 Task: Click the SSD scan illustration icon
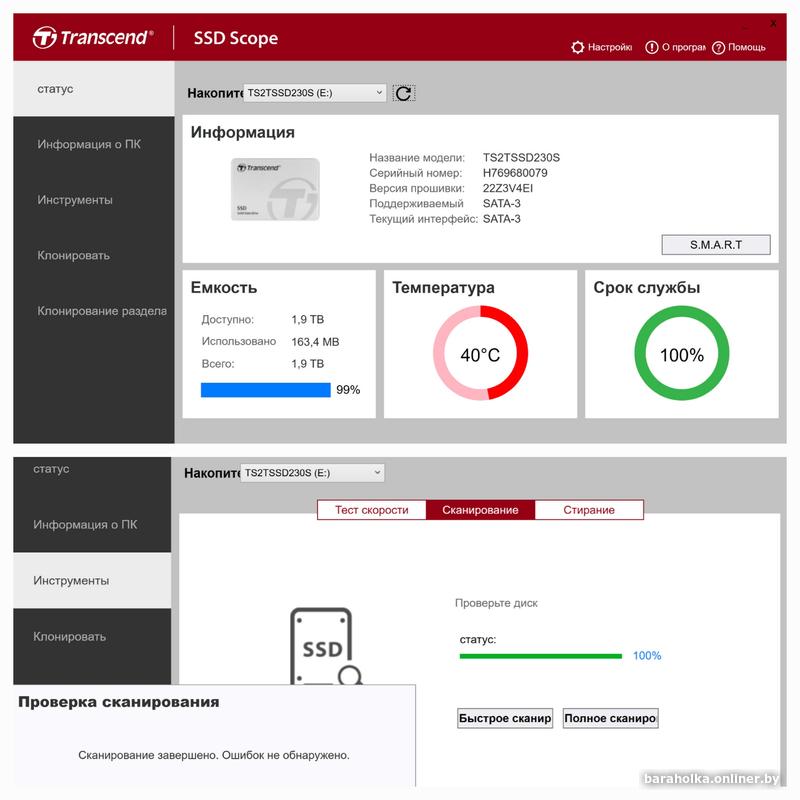pos(326,646)
